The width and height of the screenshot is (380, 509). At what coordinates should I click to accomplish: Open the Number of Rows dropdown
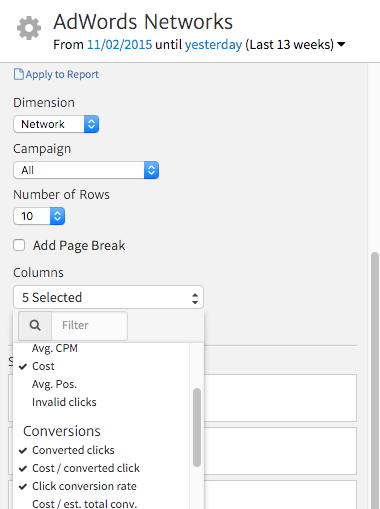point(39,216)
